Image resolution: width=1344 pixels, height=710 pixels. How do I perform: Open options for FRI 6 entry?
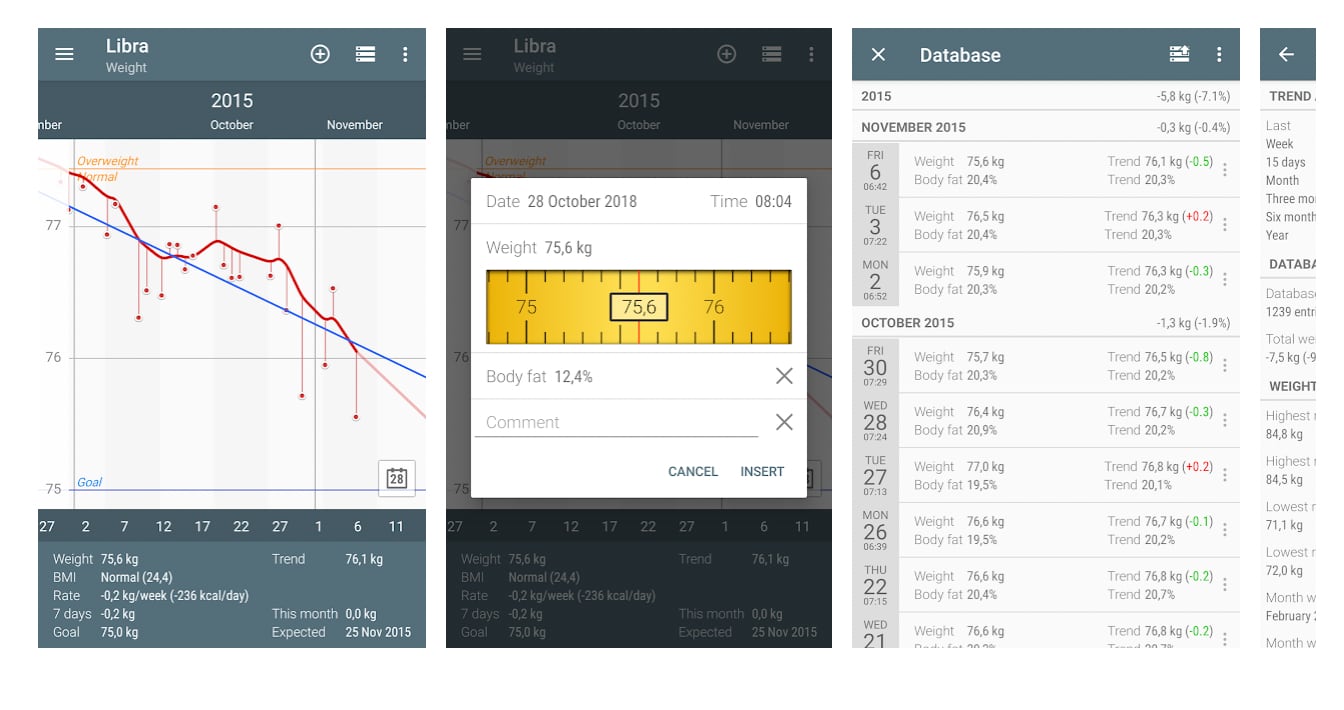[1225, 171]
